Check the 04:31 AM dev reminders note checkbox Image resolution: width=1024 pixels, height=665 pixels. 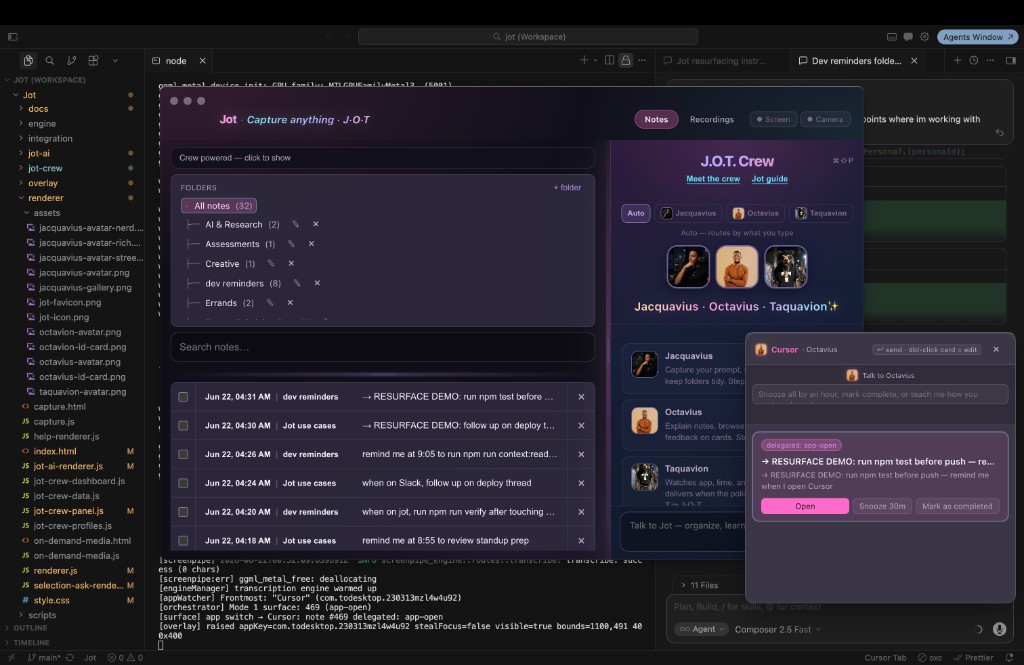(x=184, y=397)
